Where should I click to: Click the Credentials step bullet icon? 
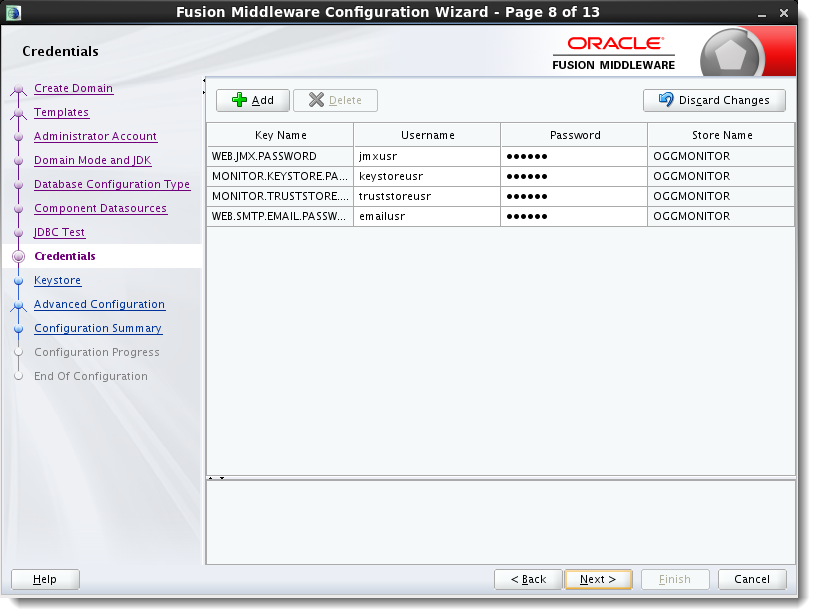[x=19, y=256]
